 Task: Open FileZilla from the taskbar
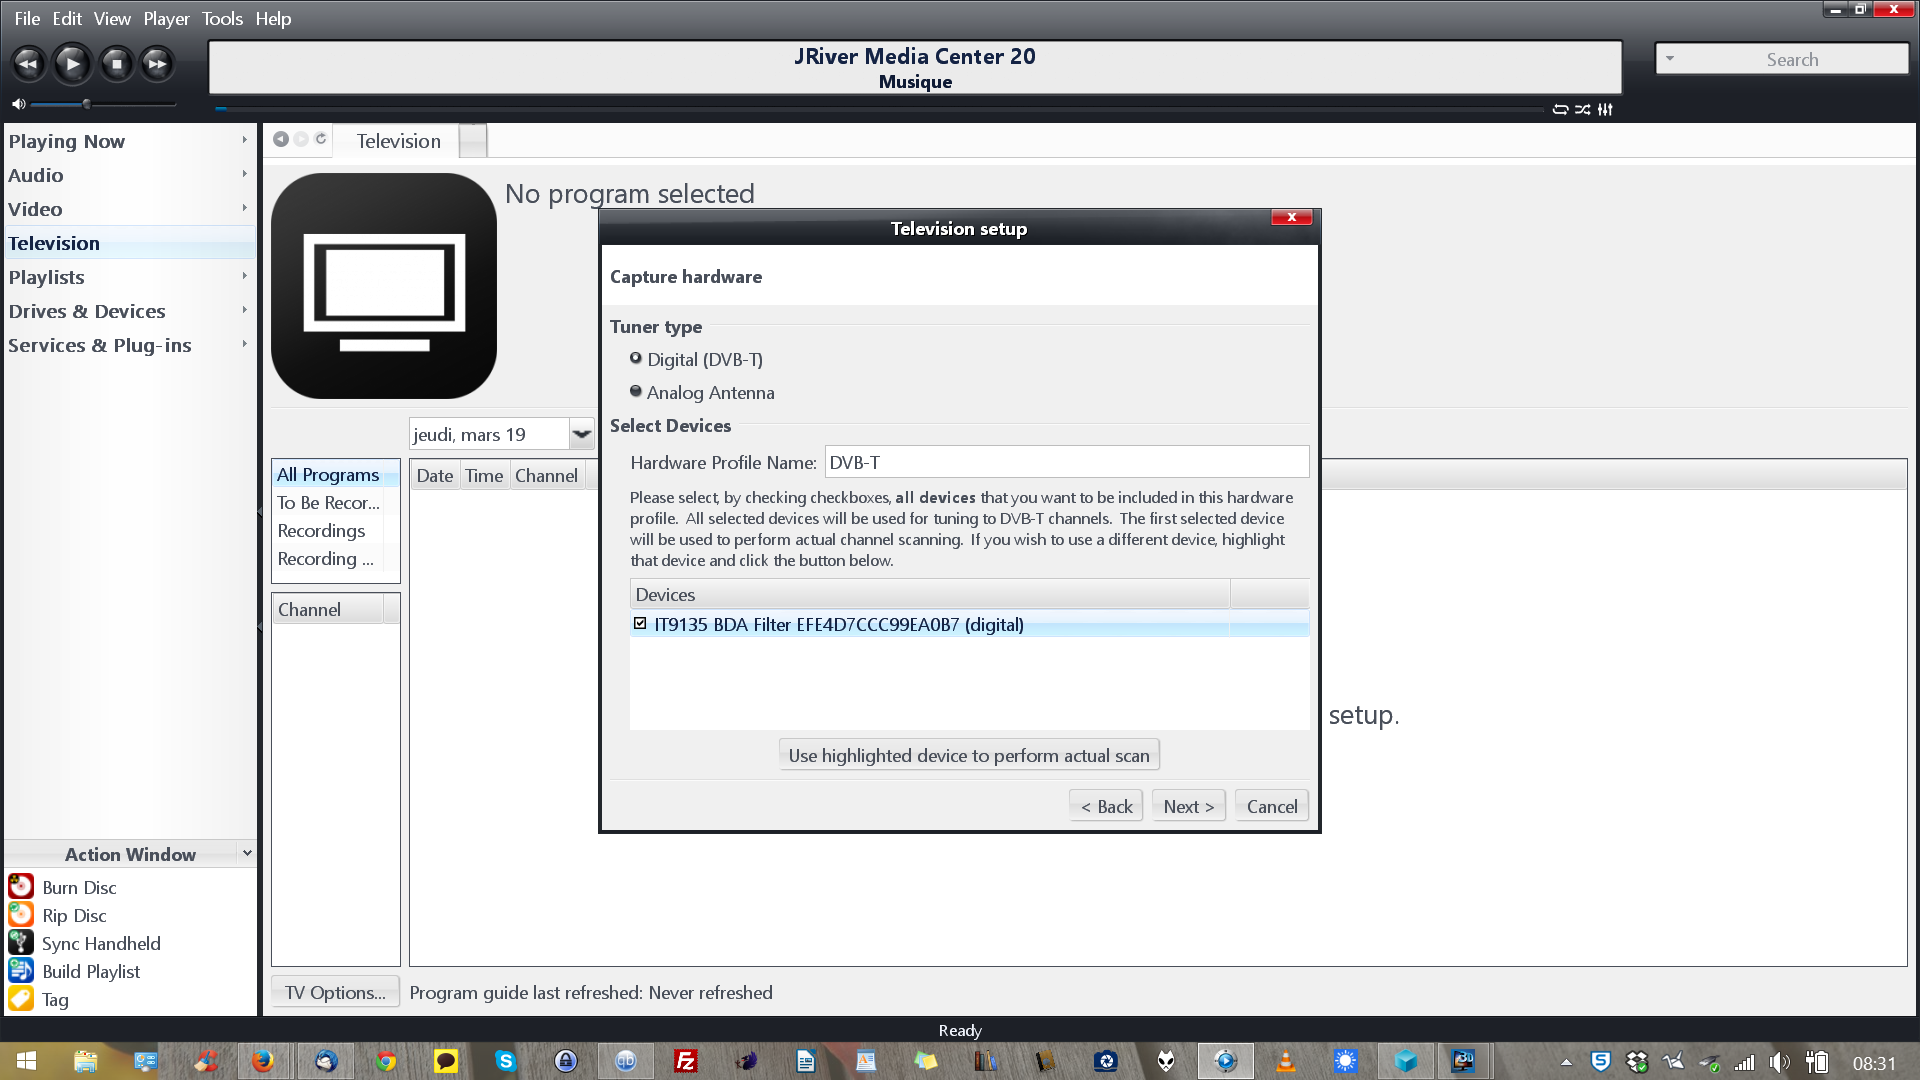point(685,1061)
